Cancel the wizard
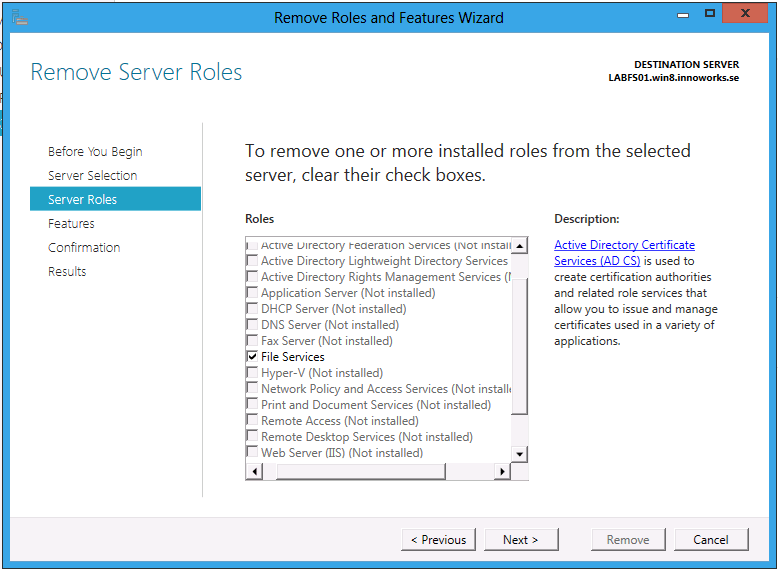The width and height of the screenshot is (778, 569). tap(711, 540)
